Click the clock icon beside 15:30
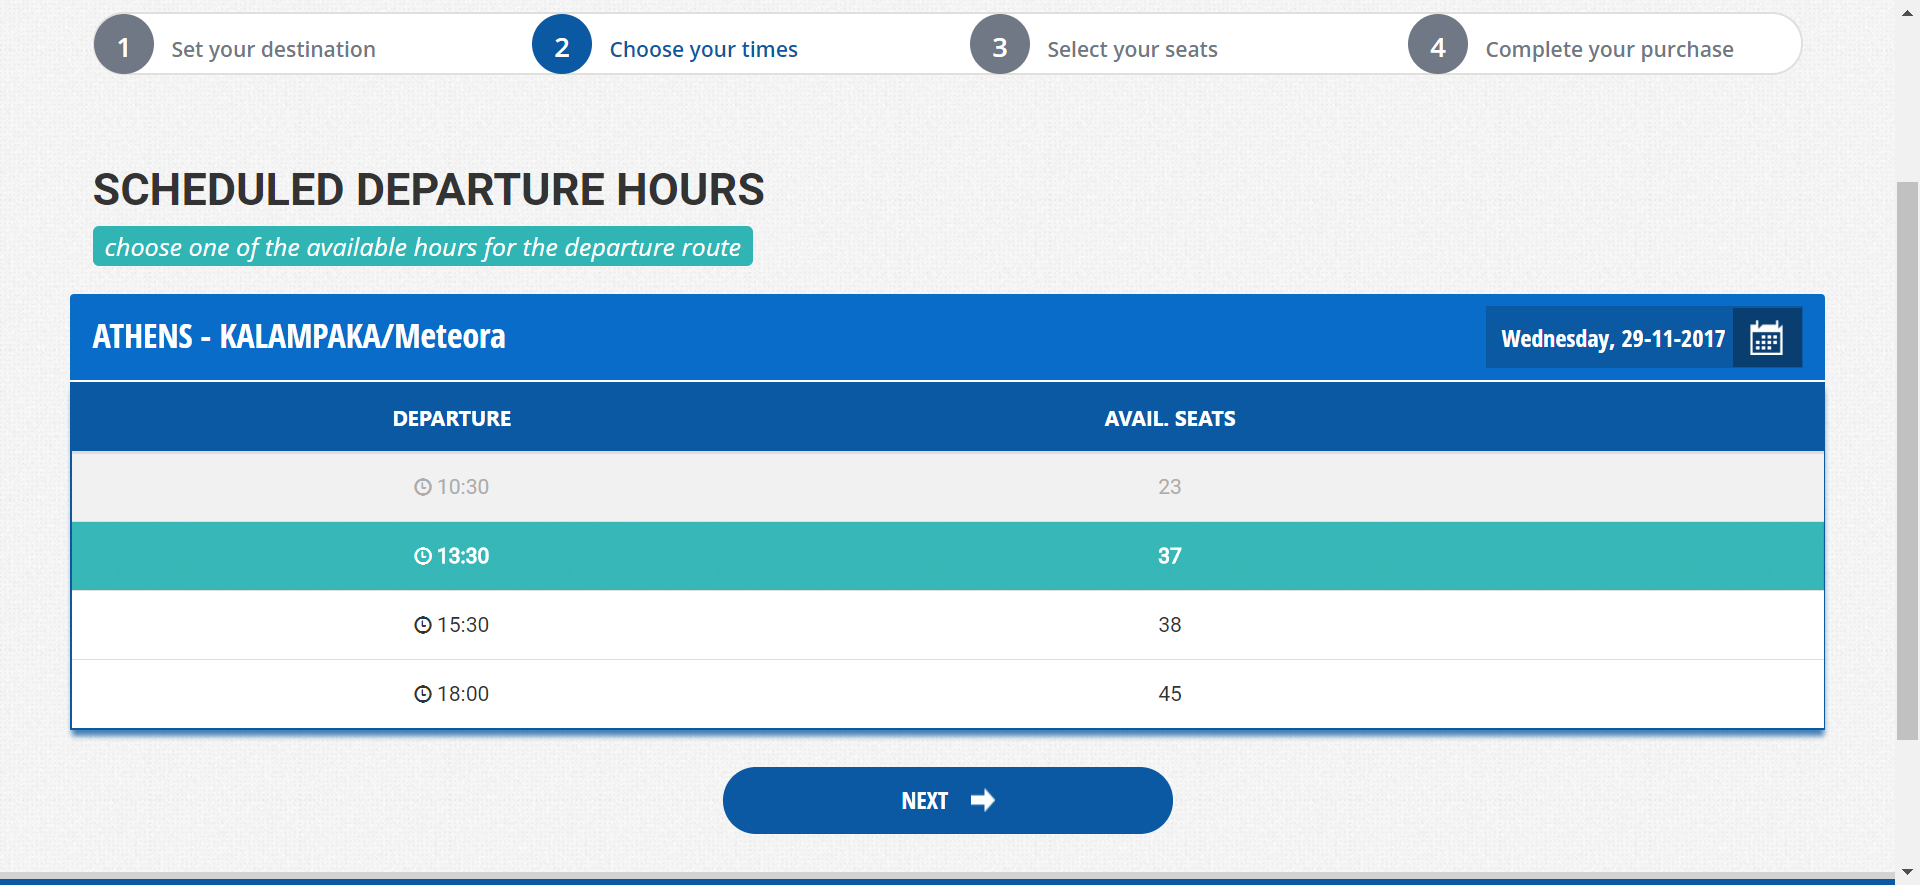 pos(423,625)
